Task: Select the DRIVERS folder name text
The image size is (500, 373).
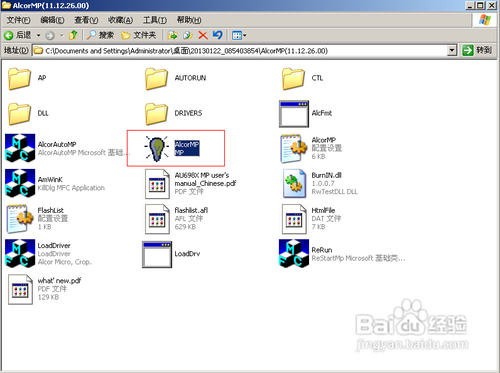Action: point(188,113)
